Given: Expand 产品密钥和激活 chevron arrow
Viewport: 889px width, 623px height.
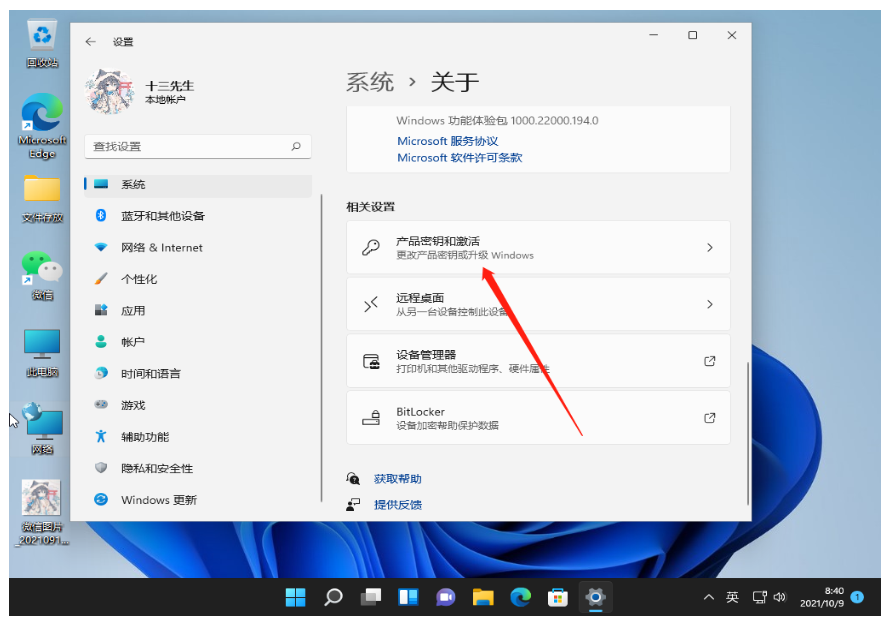Looking at the screenshot, I should click(710, 247).
